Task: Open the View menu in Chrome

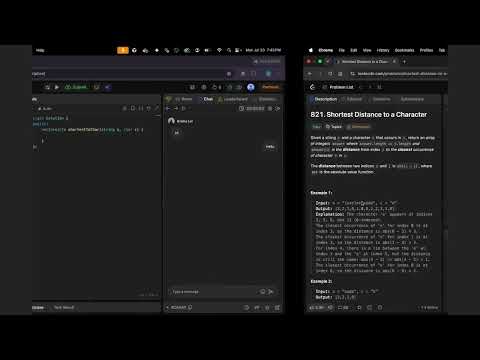Action: point(367,50)
